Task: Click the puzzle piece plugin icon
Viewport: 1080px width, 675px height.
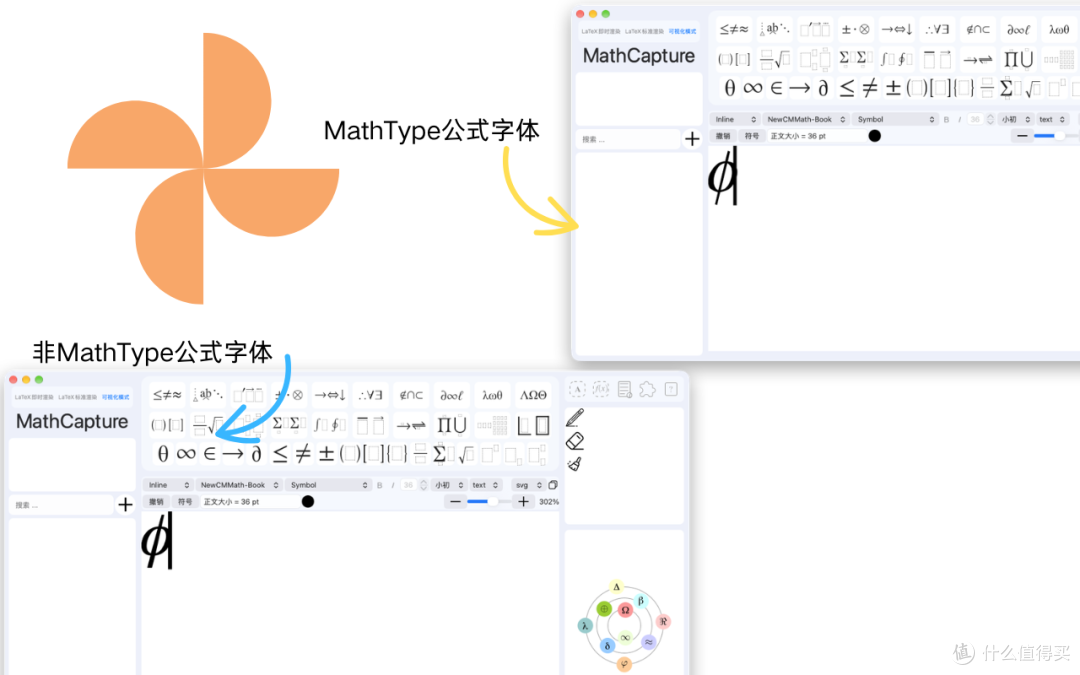Action: pyautogui.click(x=647, y=390)
